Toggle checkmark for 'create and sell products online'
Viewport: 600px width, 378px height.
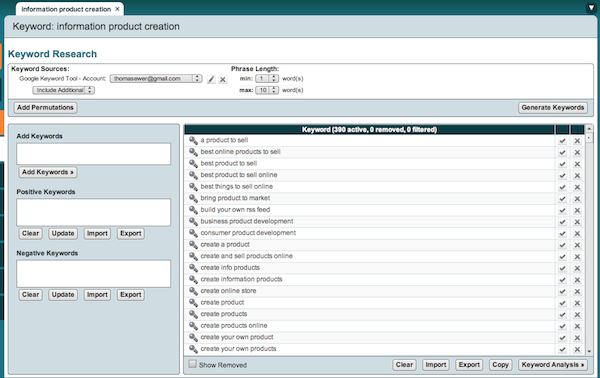click(562, 257)
